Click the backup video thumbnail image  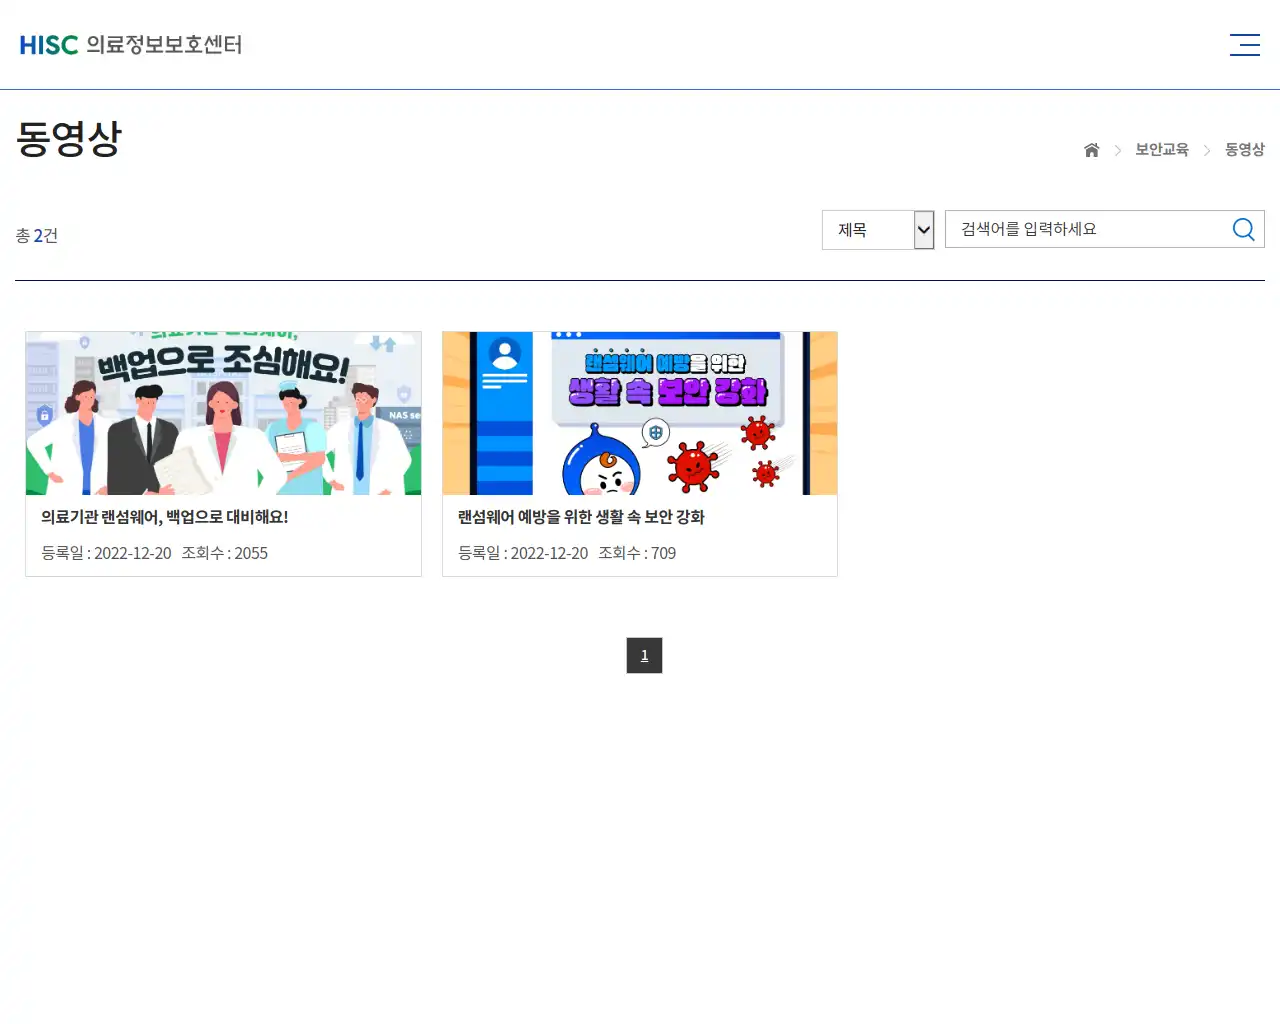[223, 413]
